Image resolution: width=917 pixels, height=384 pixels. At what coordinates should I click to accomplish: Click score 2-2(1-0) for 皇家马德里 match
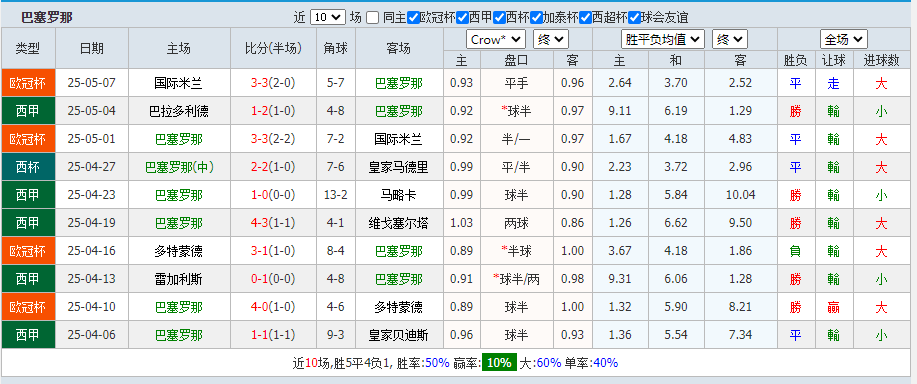273,167
